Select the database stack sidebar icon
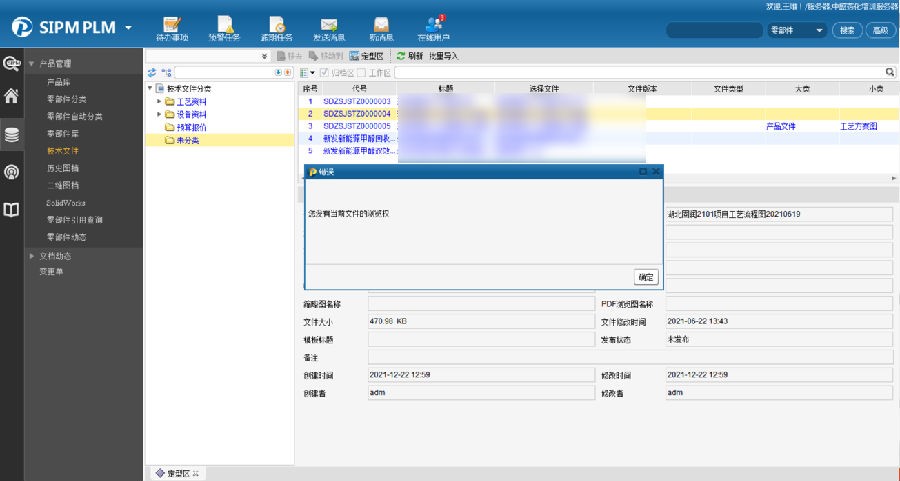900x481 pixels. click(x=12, y=134)
